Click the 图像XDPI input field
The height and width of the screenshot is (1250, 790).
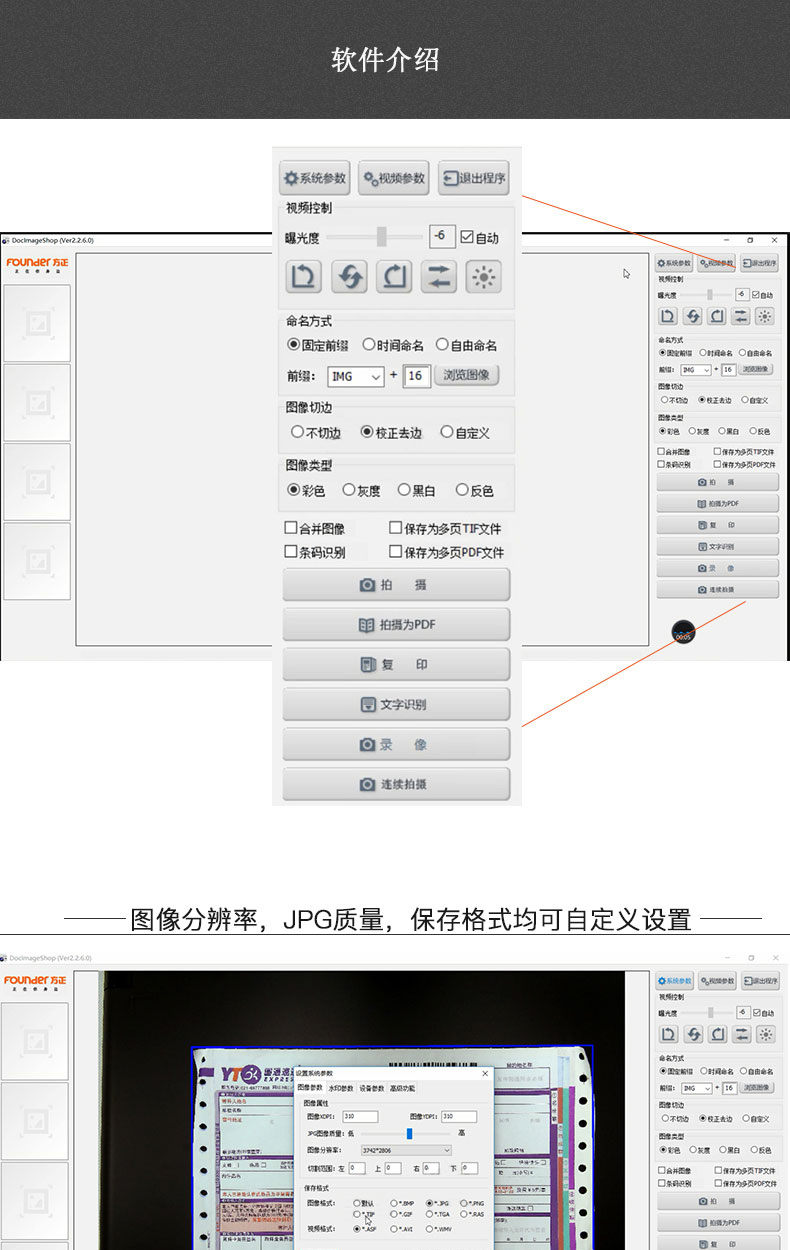pos(362,1116)
